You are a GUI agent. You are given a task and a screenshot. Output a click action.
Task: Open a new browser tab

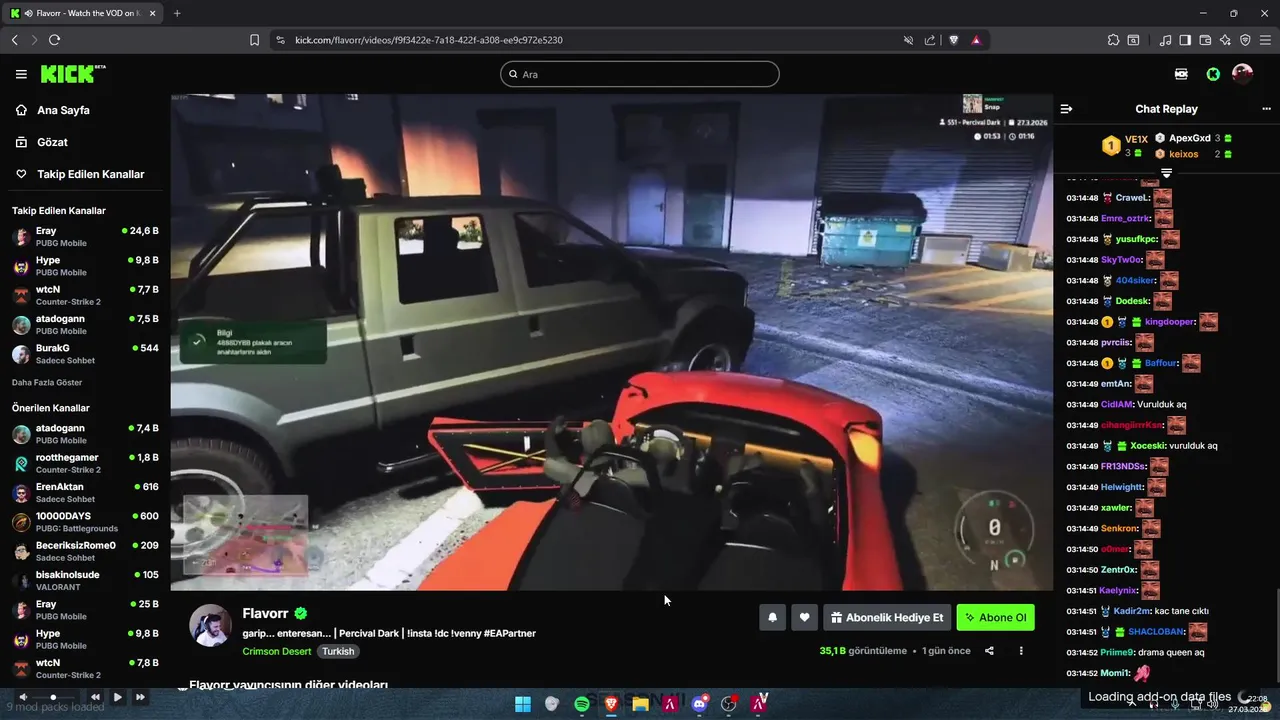(177, 13)
